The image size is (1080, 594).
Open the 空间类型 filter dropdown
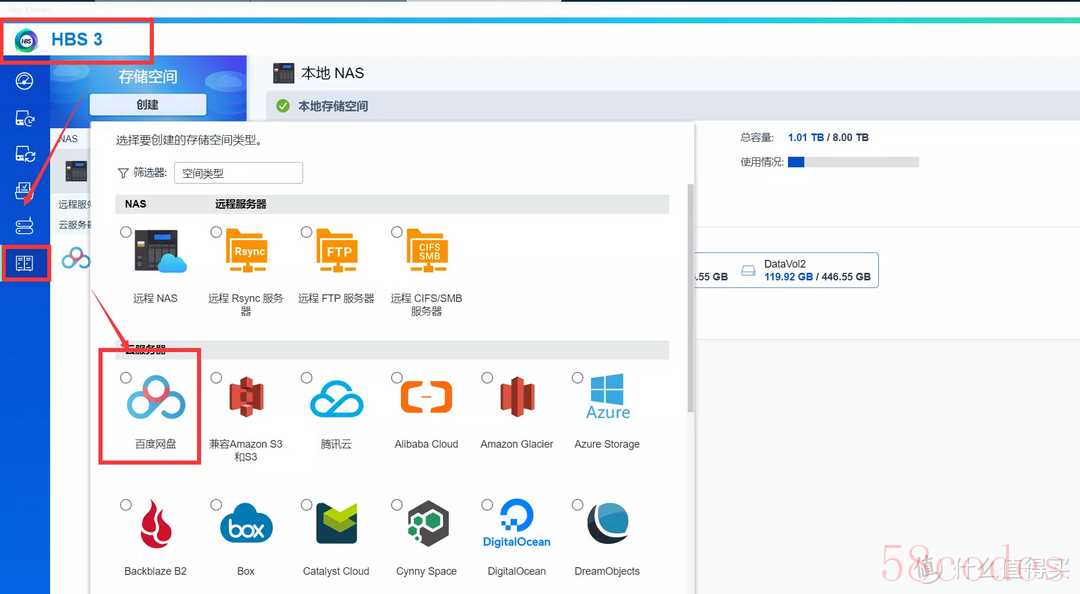coord(238,173)
